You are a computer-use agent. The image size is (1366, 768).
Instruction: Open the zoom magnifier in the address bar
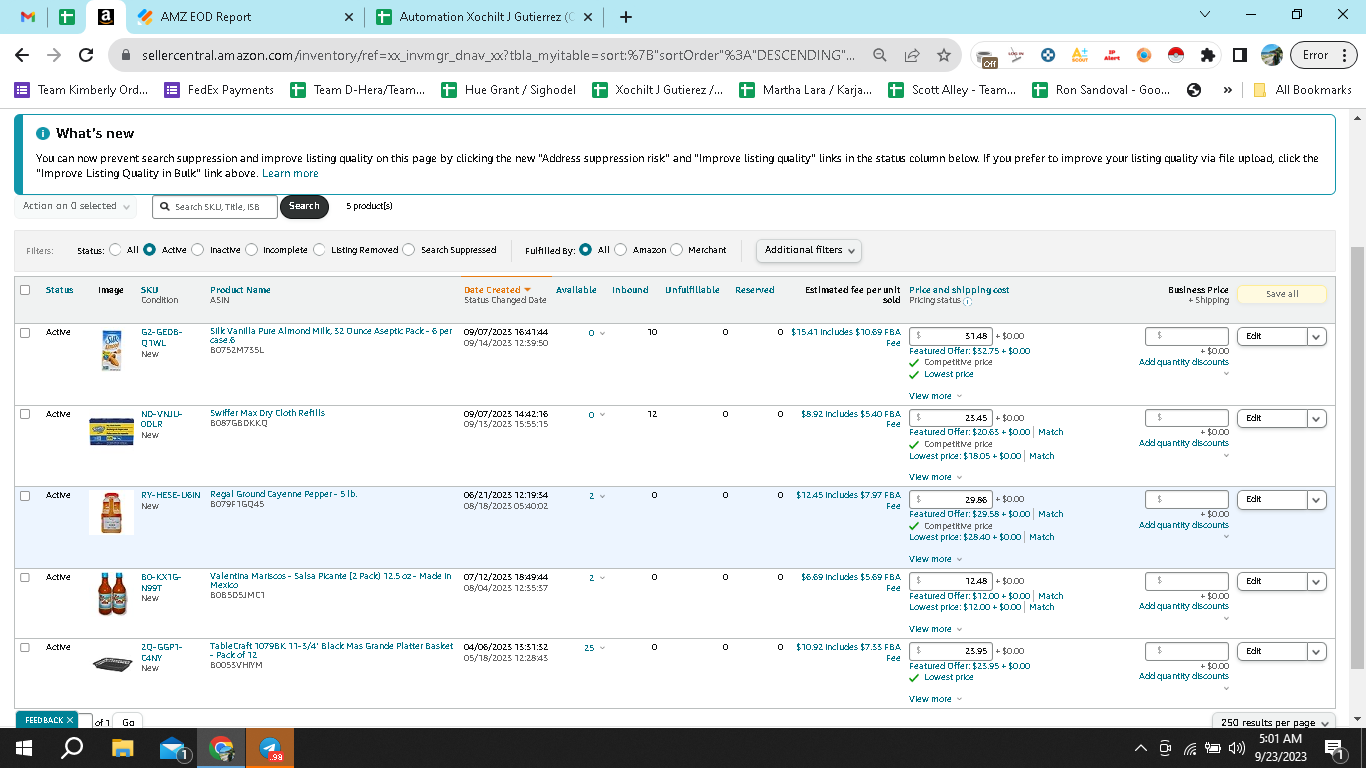click(x=879, y=55)
